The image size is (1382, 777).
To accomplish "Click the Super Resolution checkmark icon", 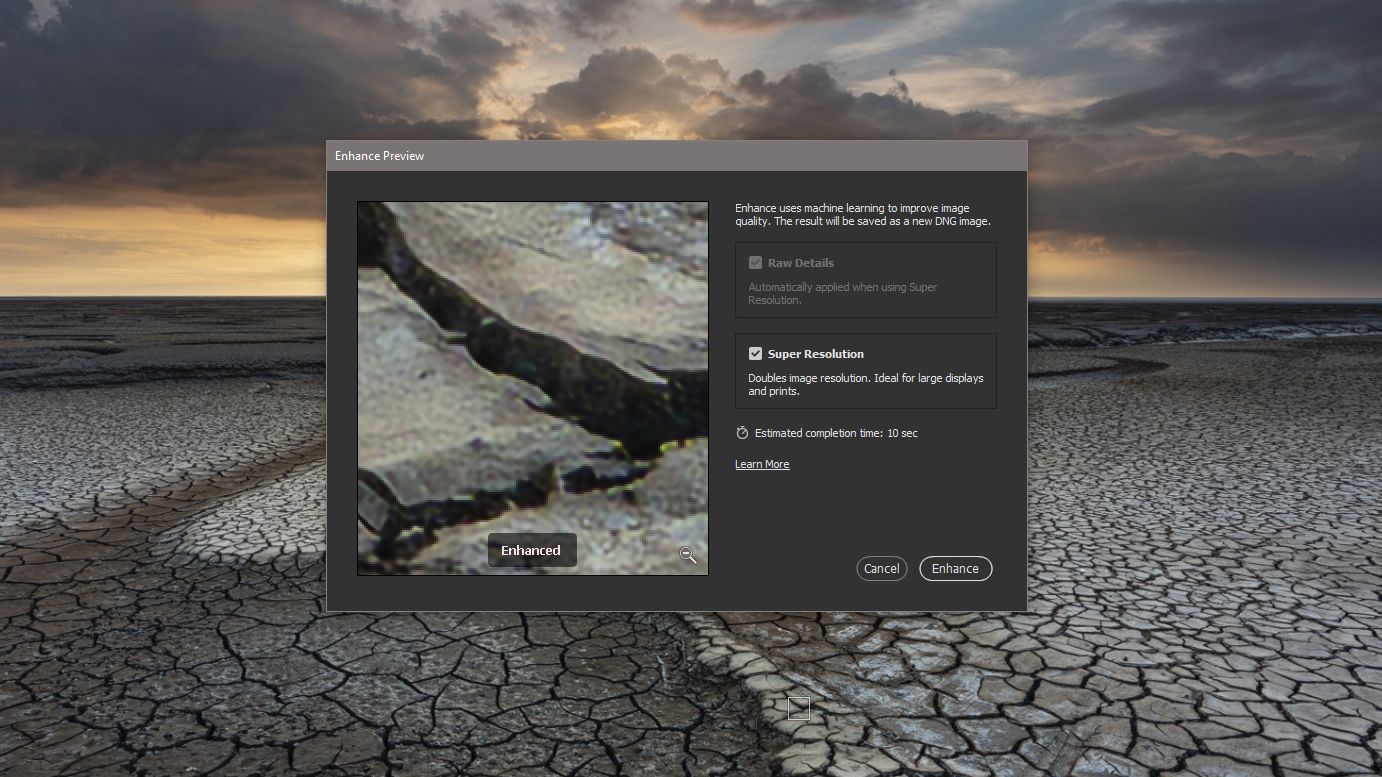I will tap(757, 353).
